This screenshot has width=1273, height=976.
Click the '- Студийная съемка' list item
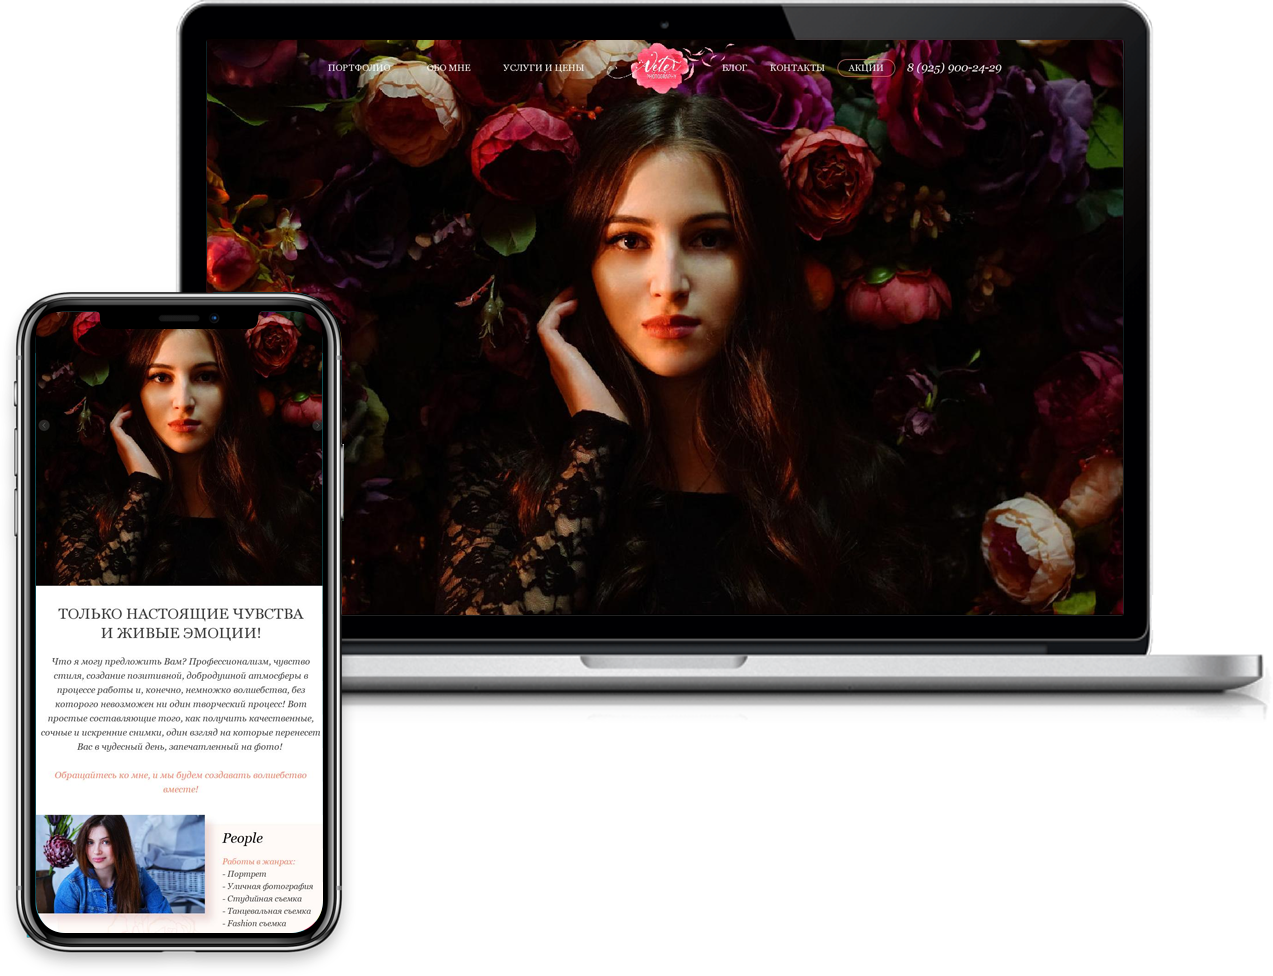pos(262,898)
